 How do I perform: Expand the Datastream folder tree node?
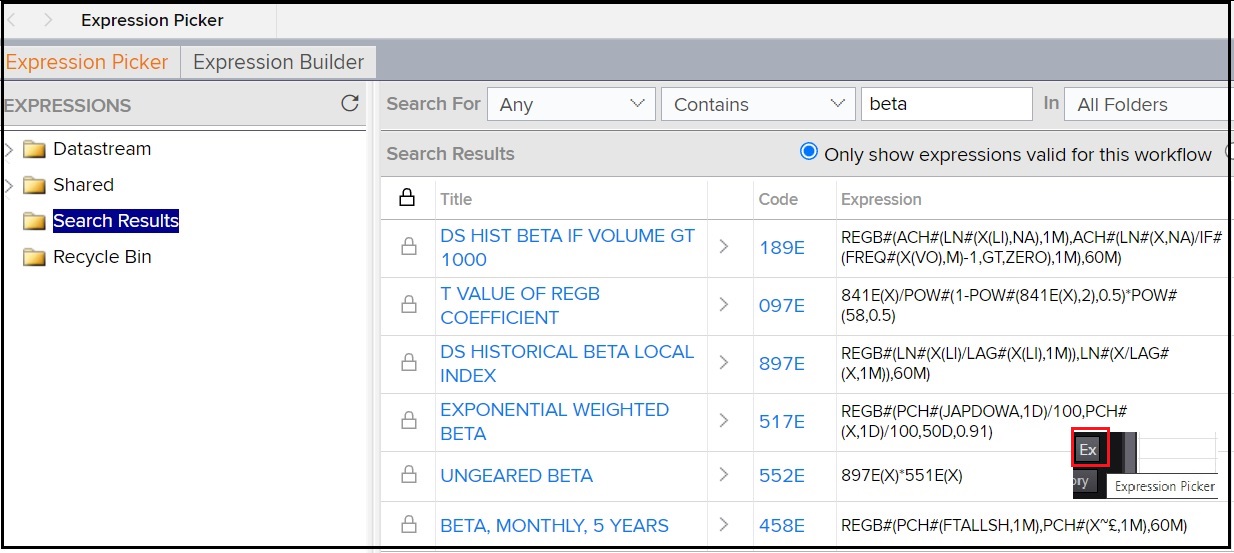9,150
